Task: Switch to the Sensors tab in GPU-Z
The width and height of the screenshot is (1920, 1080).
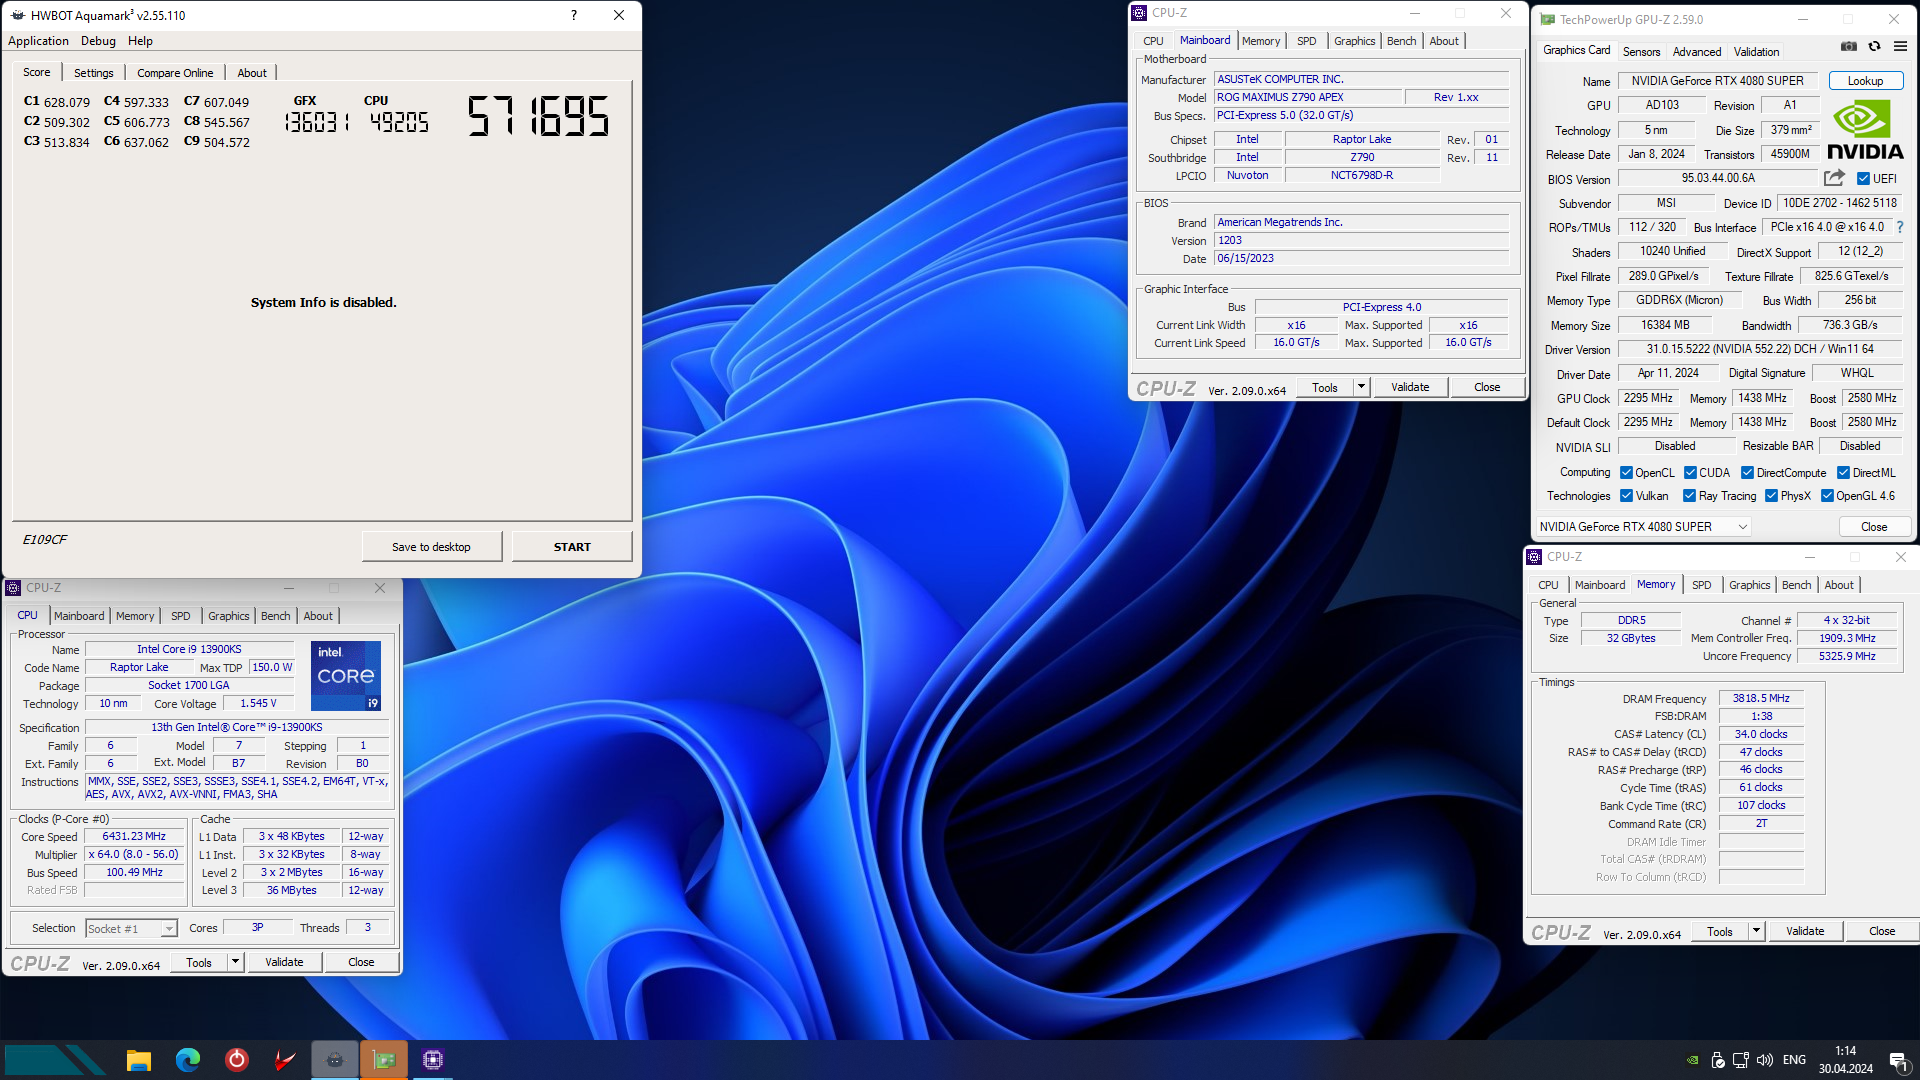Action: coord(1641,52)
